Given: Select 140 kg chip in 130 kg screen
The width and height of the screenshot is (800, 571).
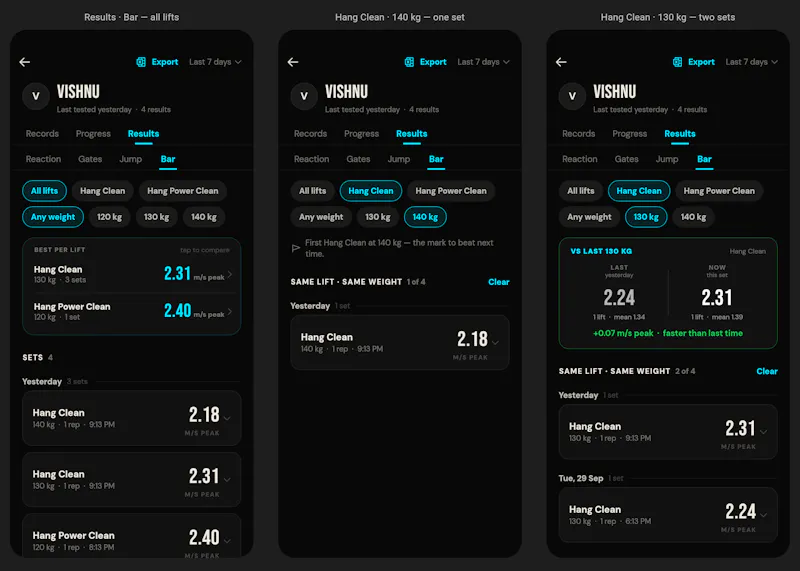Looking at the screenshot, I should (693, 217).
